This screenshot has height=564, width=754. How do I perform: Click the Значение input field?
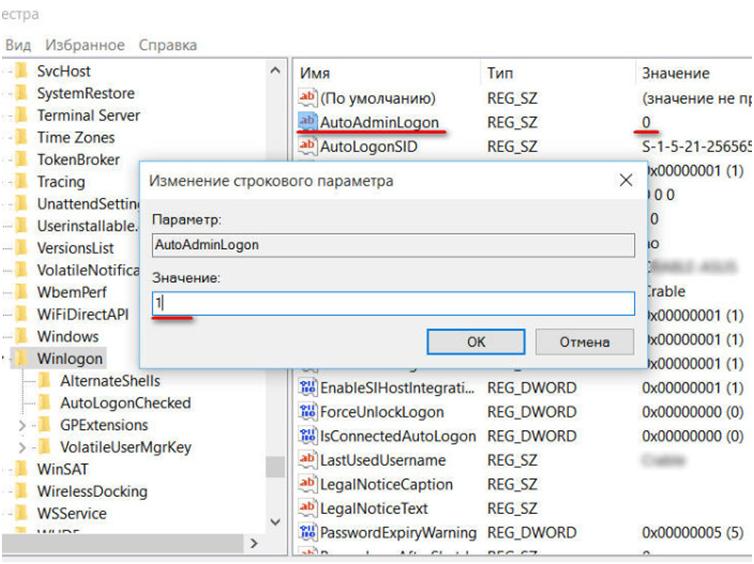393,303
